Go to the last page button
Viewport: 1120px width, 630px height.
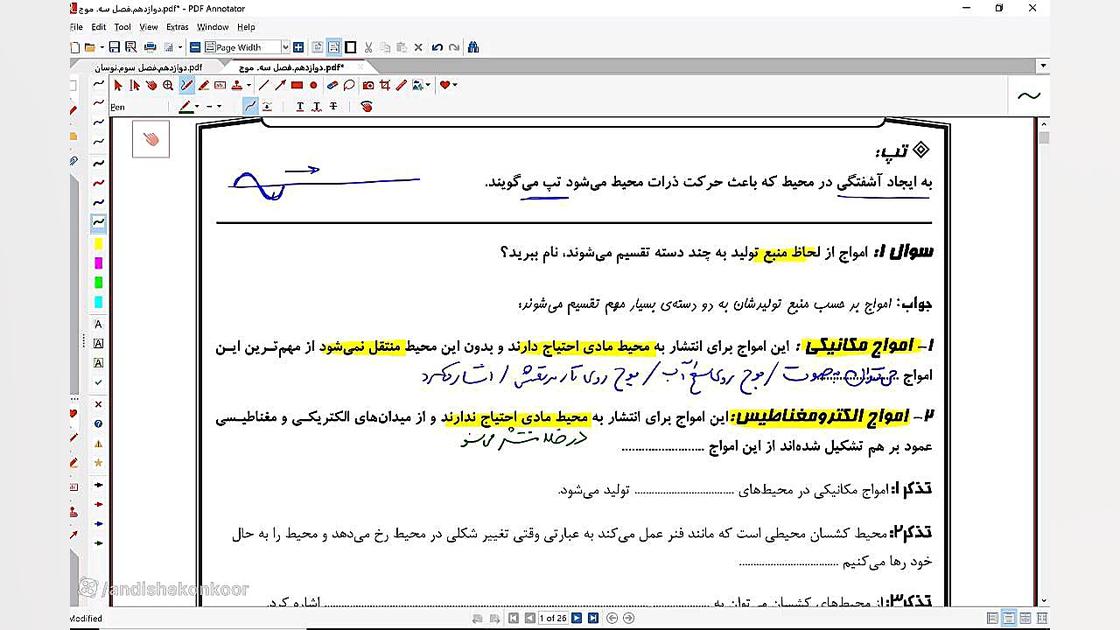593,618
